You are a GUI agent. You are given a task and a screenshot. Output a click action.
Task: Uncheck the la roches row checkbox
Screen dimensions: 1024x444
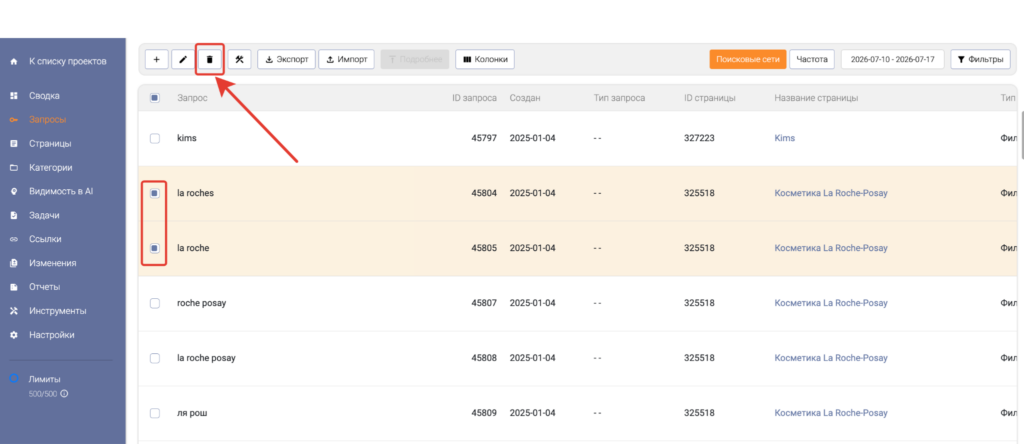click(155, 193)
